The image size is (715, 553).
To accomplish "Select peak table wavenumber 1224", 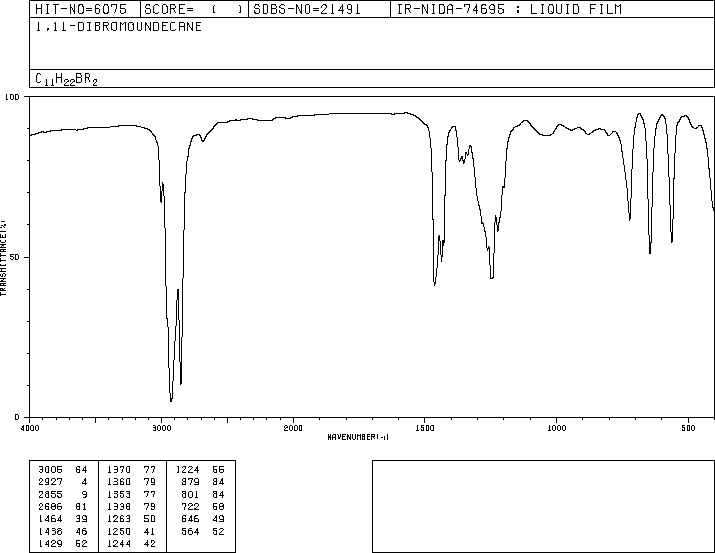I will click(x=187, y=470).
